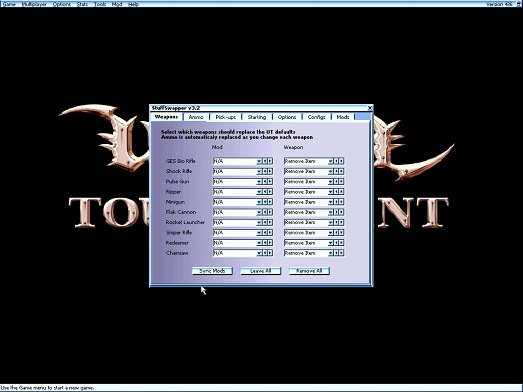Open the Configs tab
Viewport: 523px width, 392px height.
coord(316,117)
